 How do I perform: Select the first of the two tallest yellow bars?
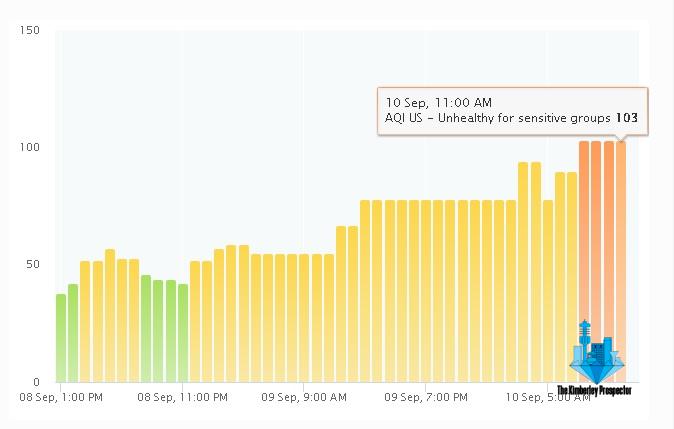[x=523, y=270]
